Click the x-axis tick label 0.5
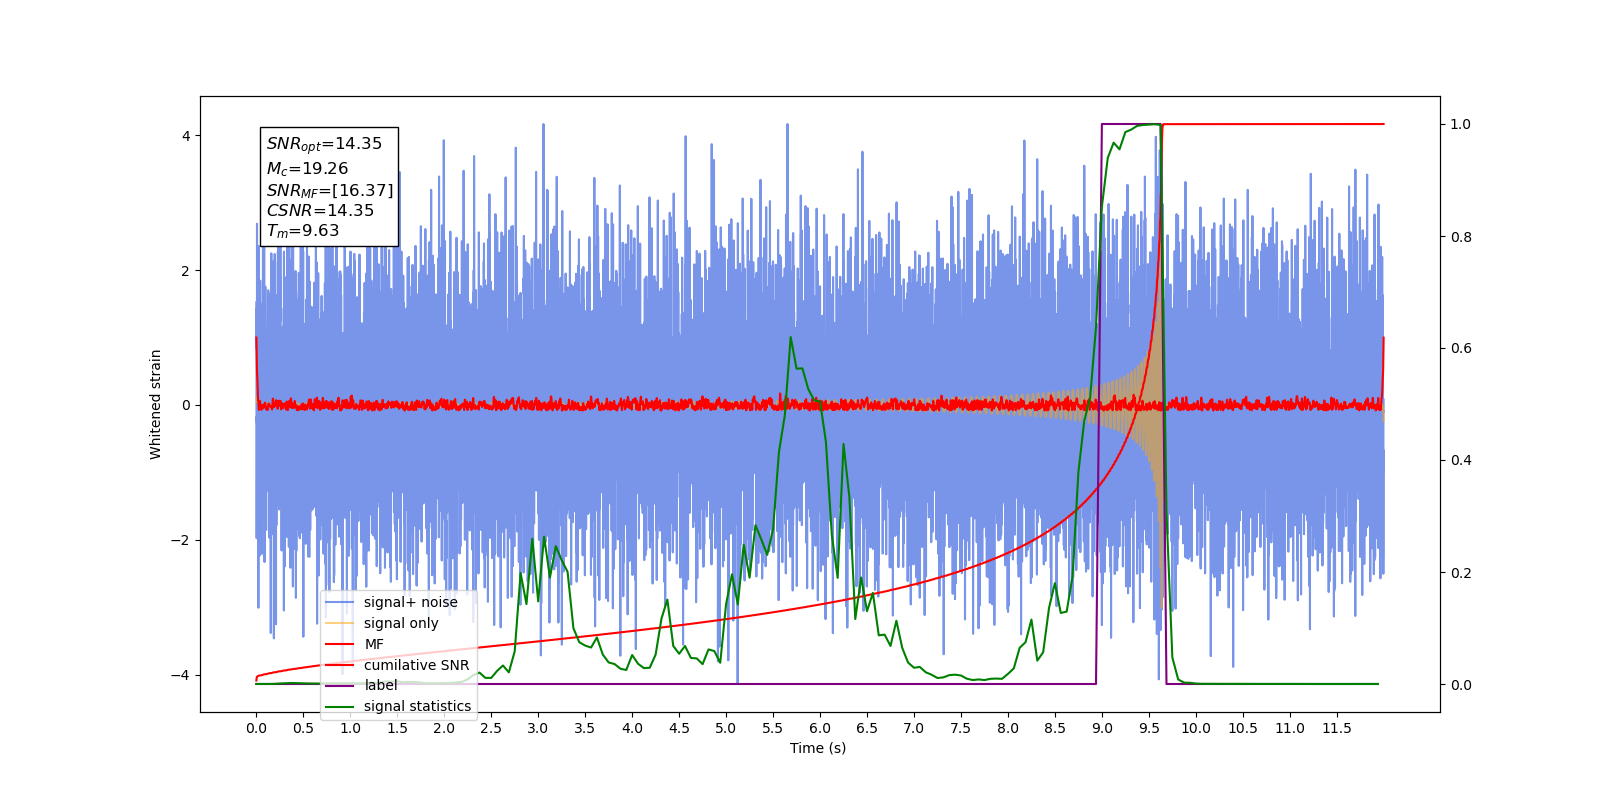Image resolution: width=1600 pixels, height=800 pixels. click(x=303, y=728)
